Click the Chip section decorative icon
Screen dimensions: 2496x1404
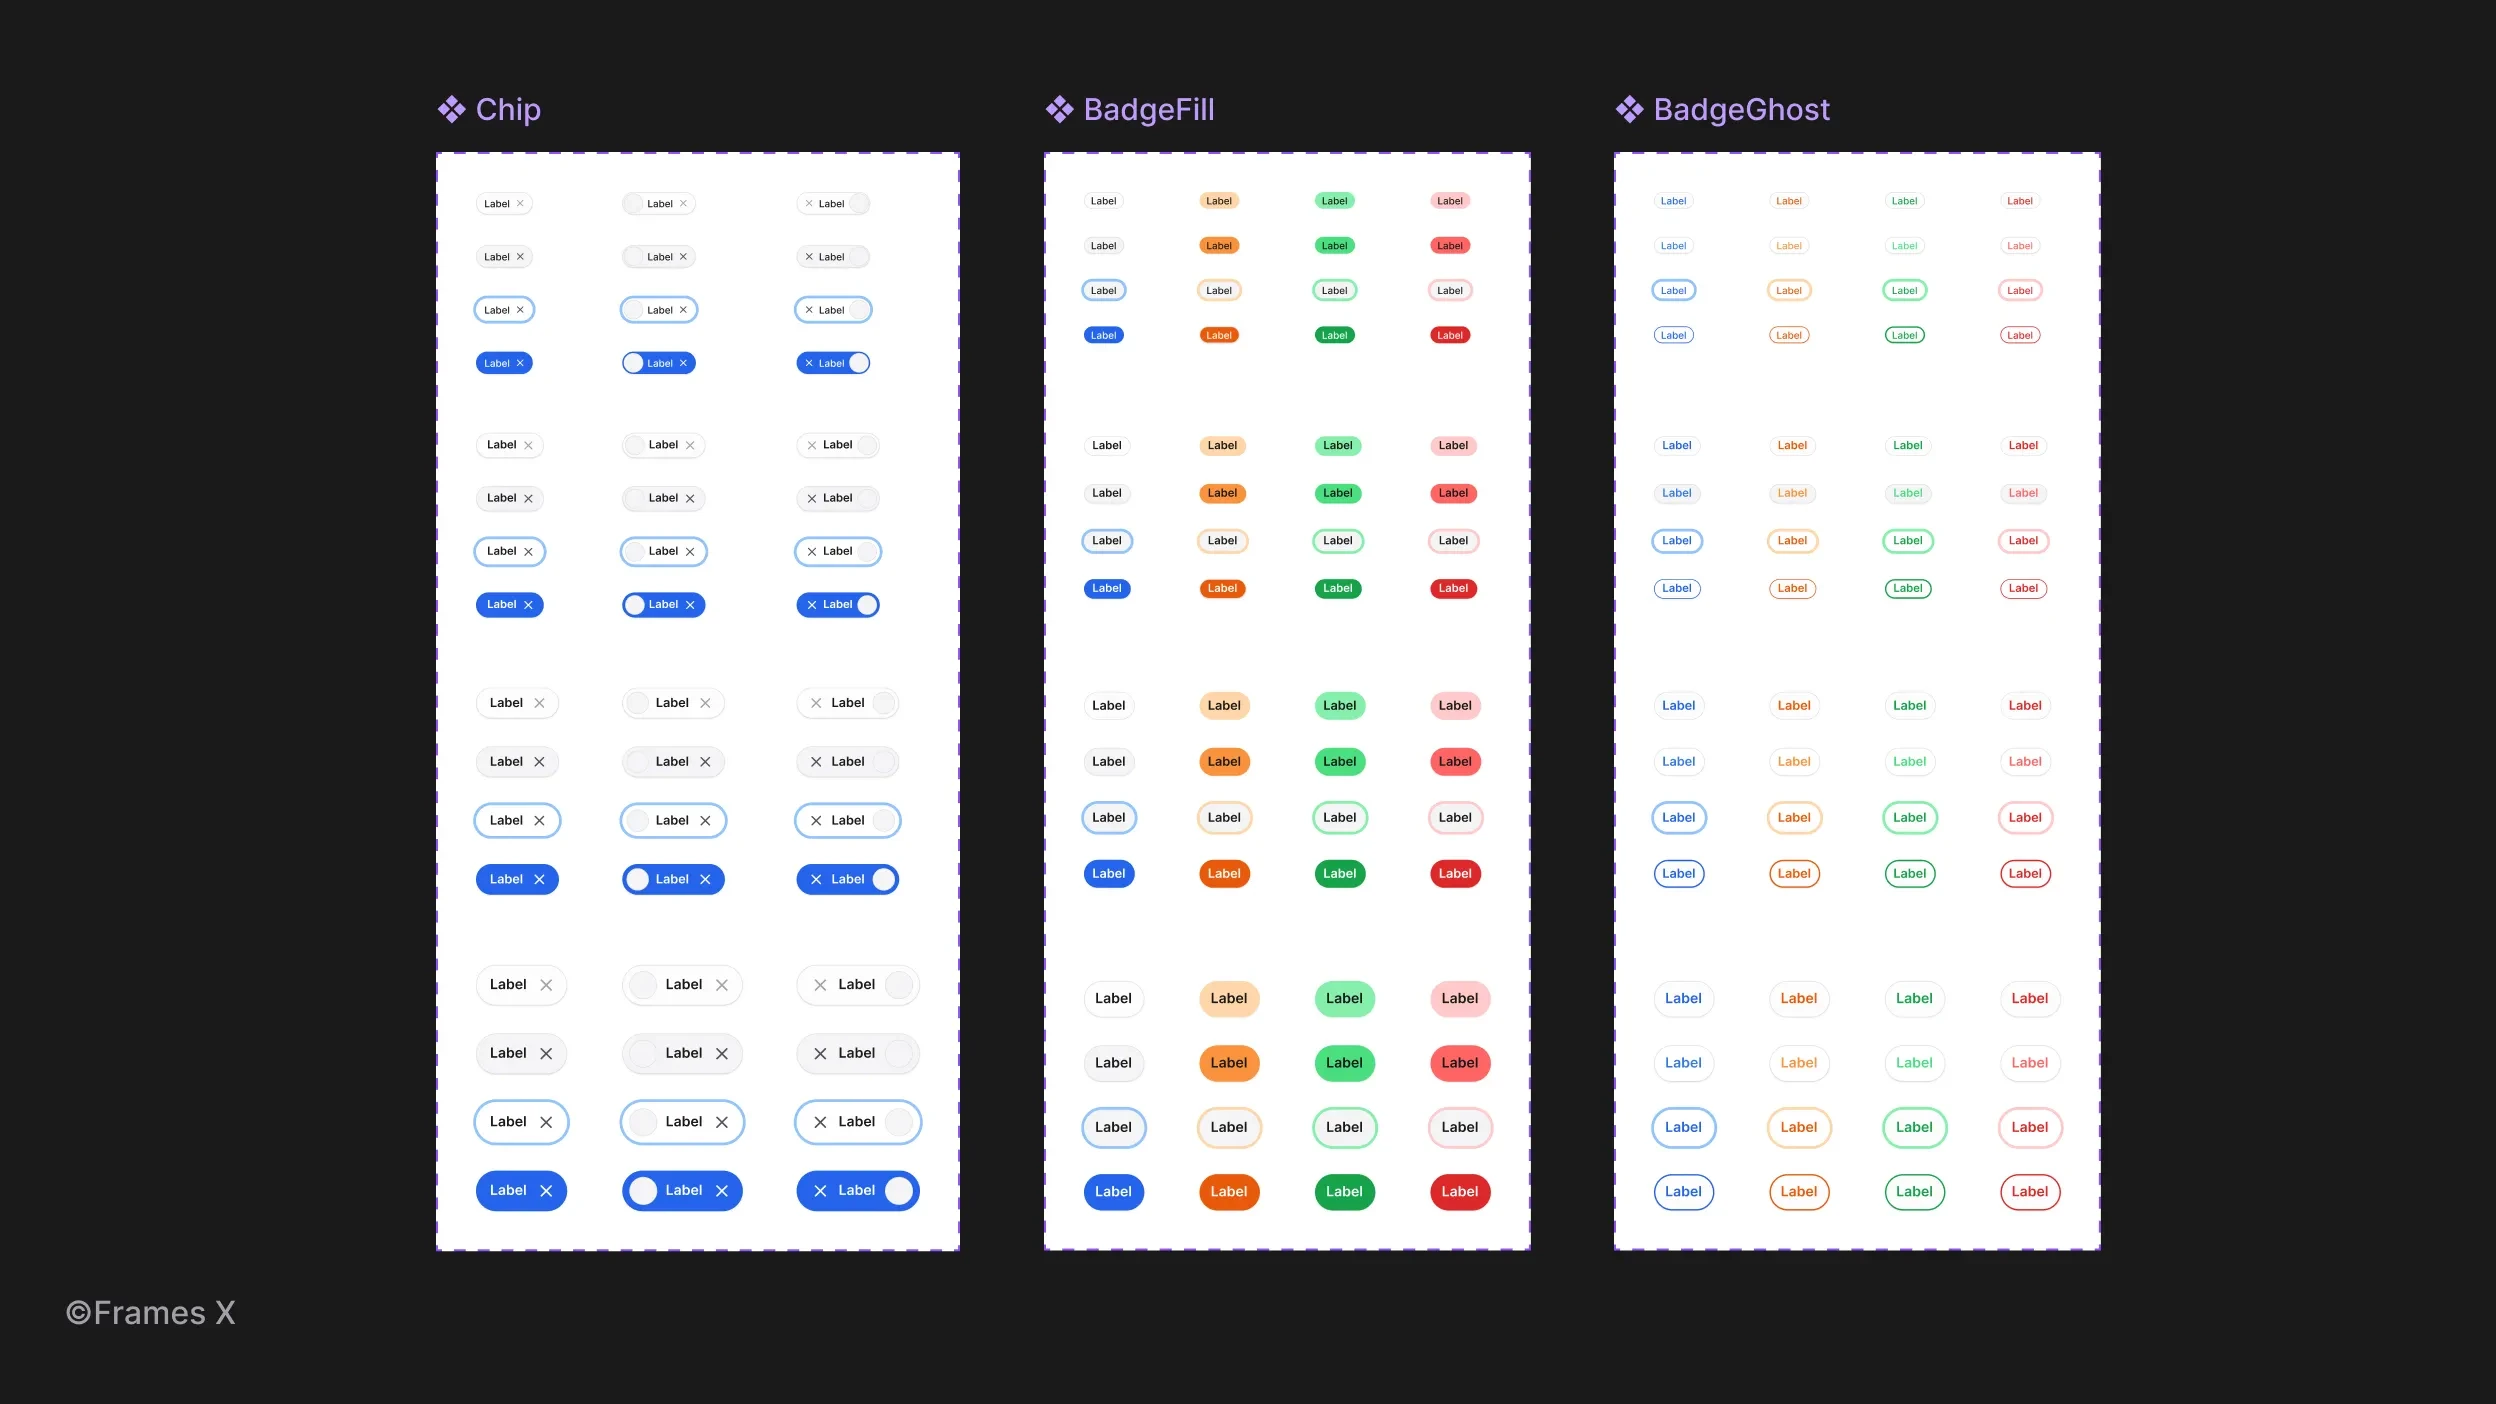[x=449, y=110]
